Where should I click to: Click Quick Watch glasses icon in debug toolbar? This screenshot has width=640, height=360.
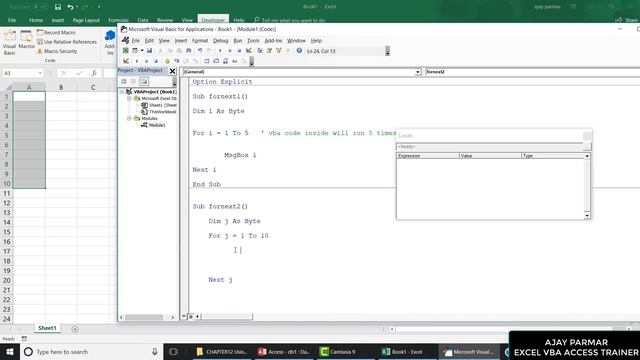click(x=235, y=61)
